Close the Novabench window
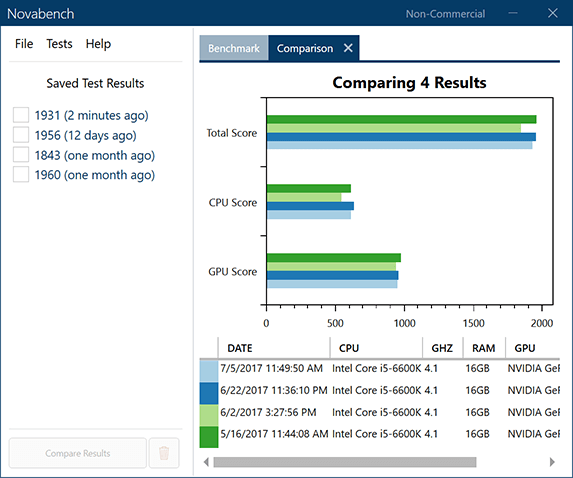Viewport: 573px width, 478px height. pos(553,13)
